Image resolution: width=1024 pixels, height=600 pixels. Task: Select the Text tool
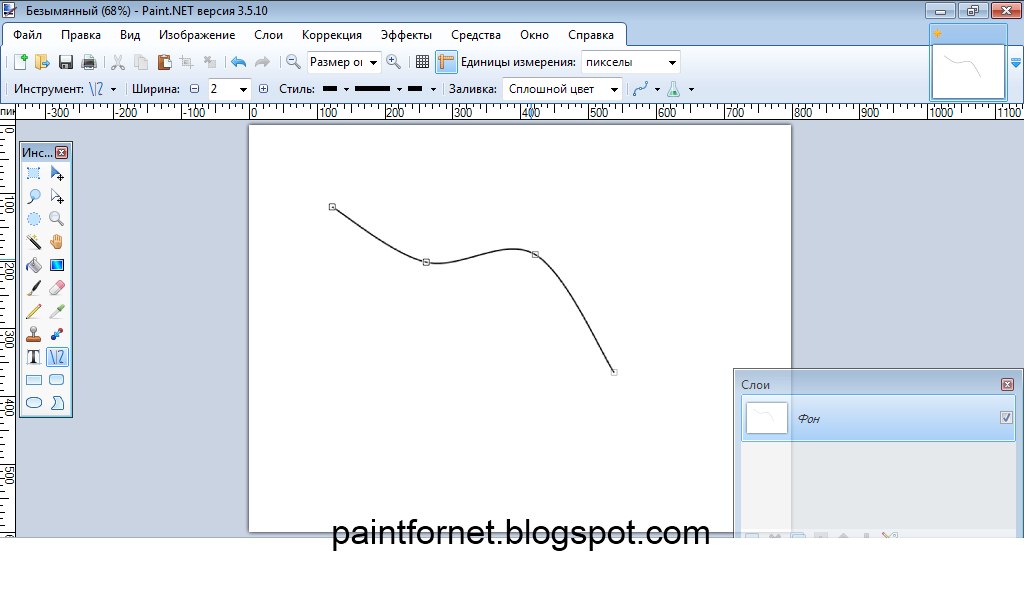click(33, 356)
